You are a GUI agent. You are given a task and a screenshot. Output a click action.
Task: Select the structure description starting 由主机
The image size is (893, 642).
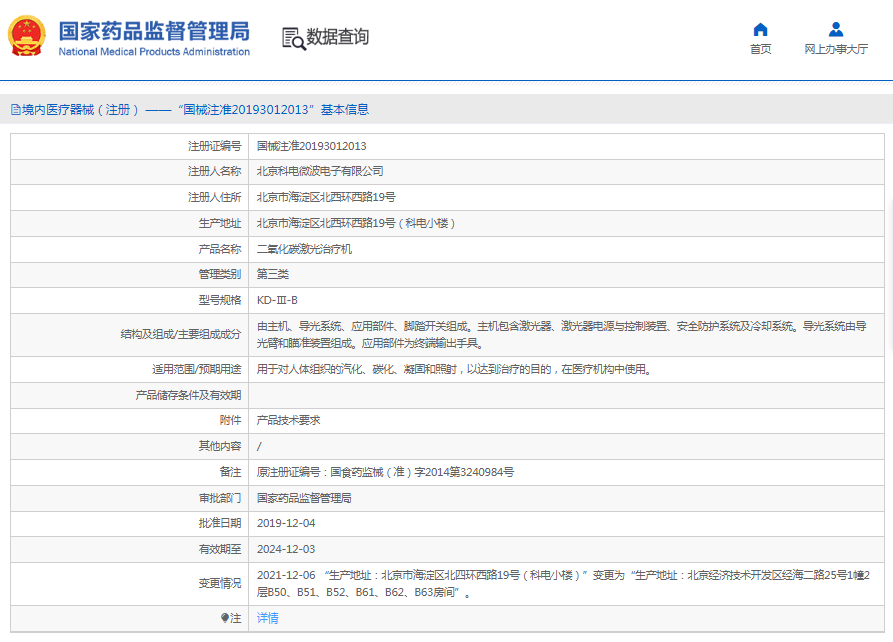click(562, 335)
